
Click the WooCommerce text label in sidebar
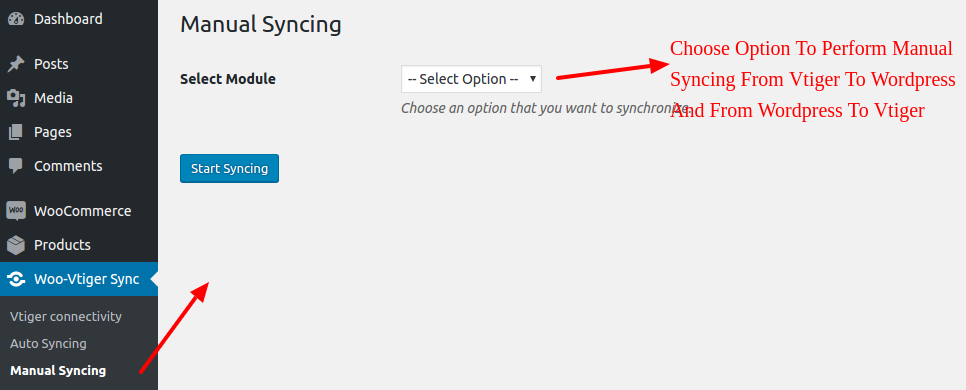click(x=83, y=211)
